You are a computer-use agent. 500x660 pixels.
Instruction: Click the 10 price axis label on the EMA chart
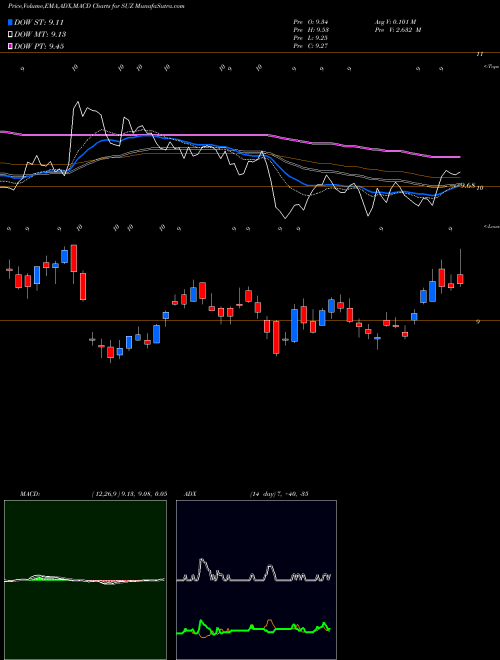pos(479,188)
